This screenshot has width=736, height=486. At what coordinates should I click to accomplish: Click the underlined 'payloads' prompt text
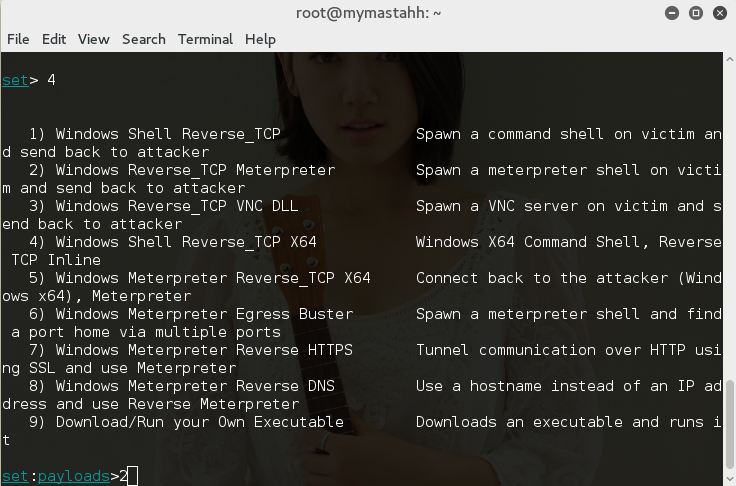tap(74, 476)
